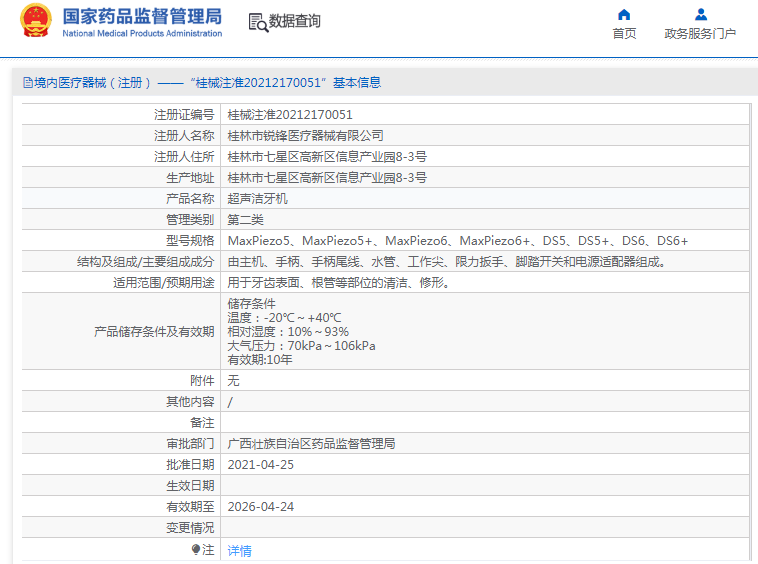758x564 pixels.
Task: Click 首页 navigation label
Action: pos(624,33)
